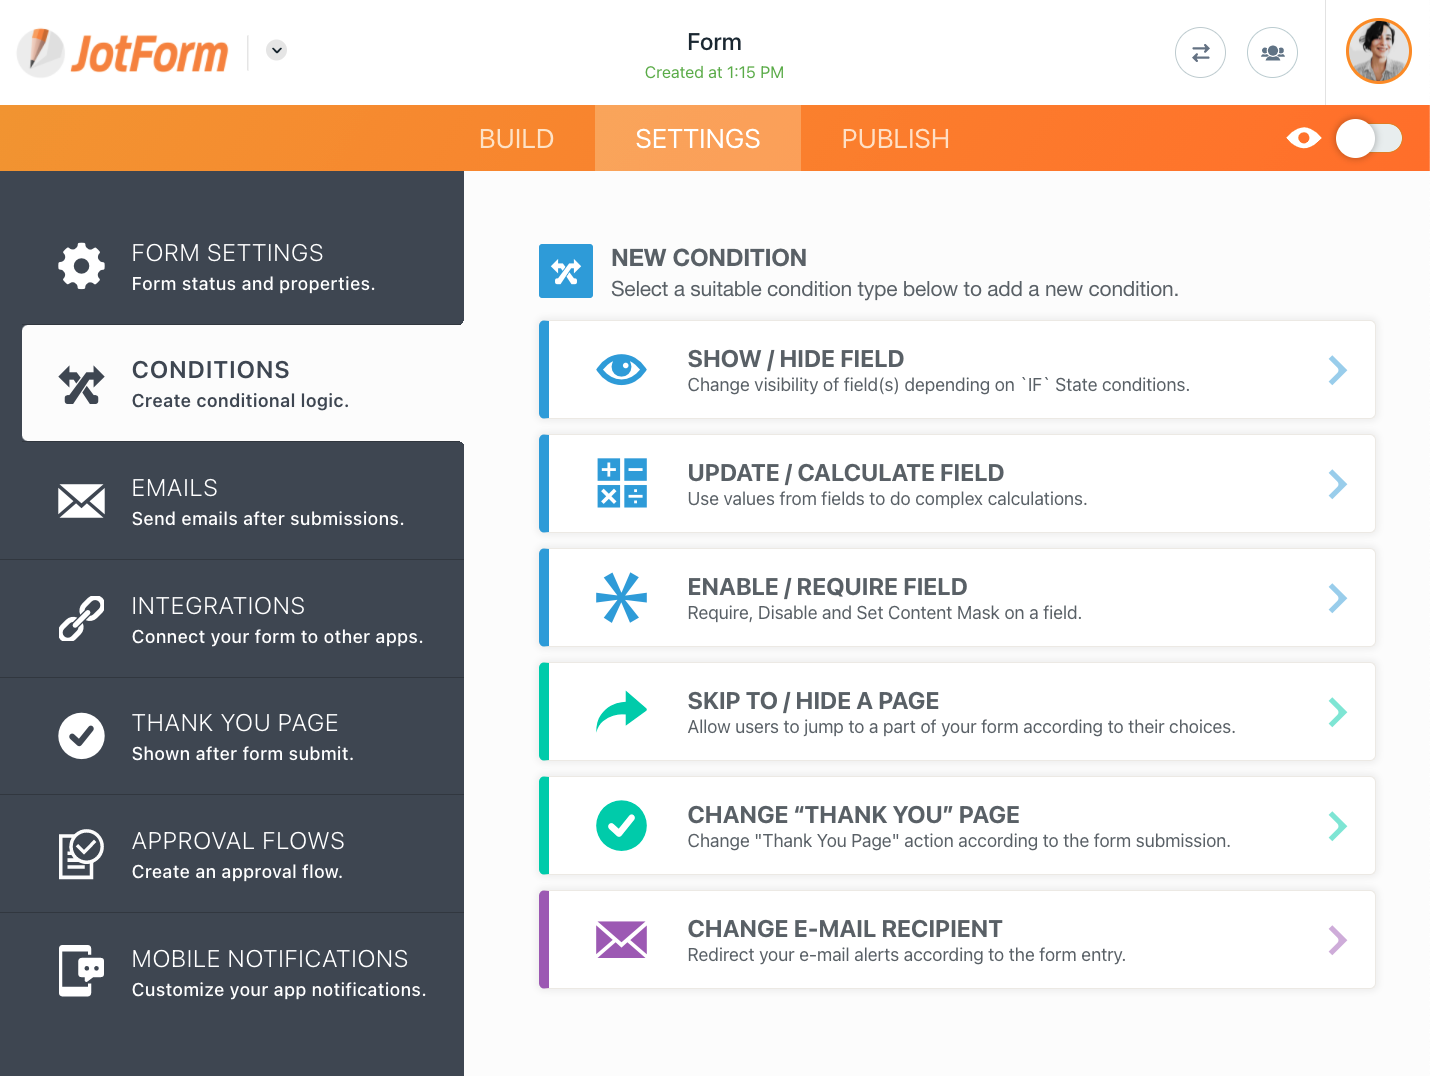Image resolution: width=1430 pixels, height=1076 pixels.
Task: Choose CHANGE E-MAIL RECIPIENT condition
Action: click(x=957, y=940)
